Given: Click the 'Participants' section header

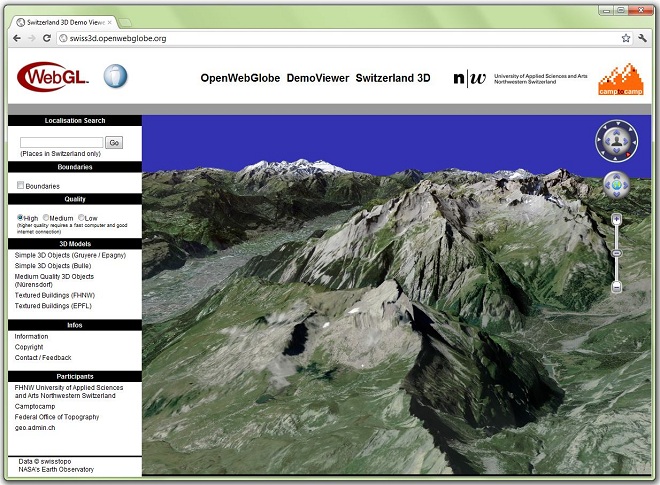Looking at the screenshot, I should tap(75, 376).
